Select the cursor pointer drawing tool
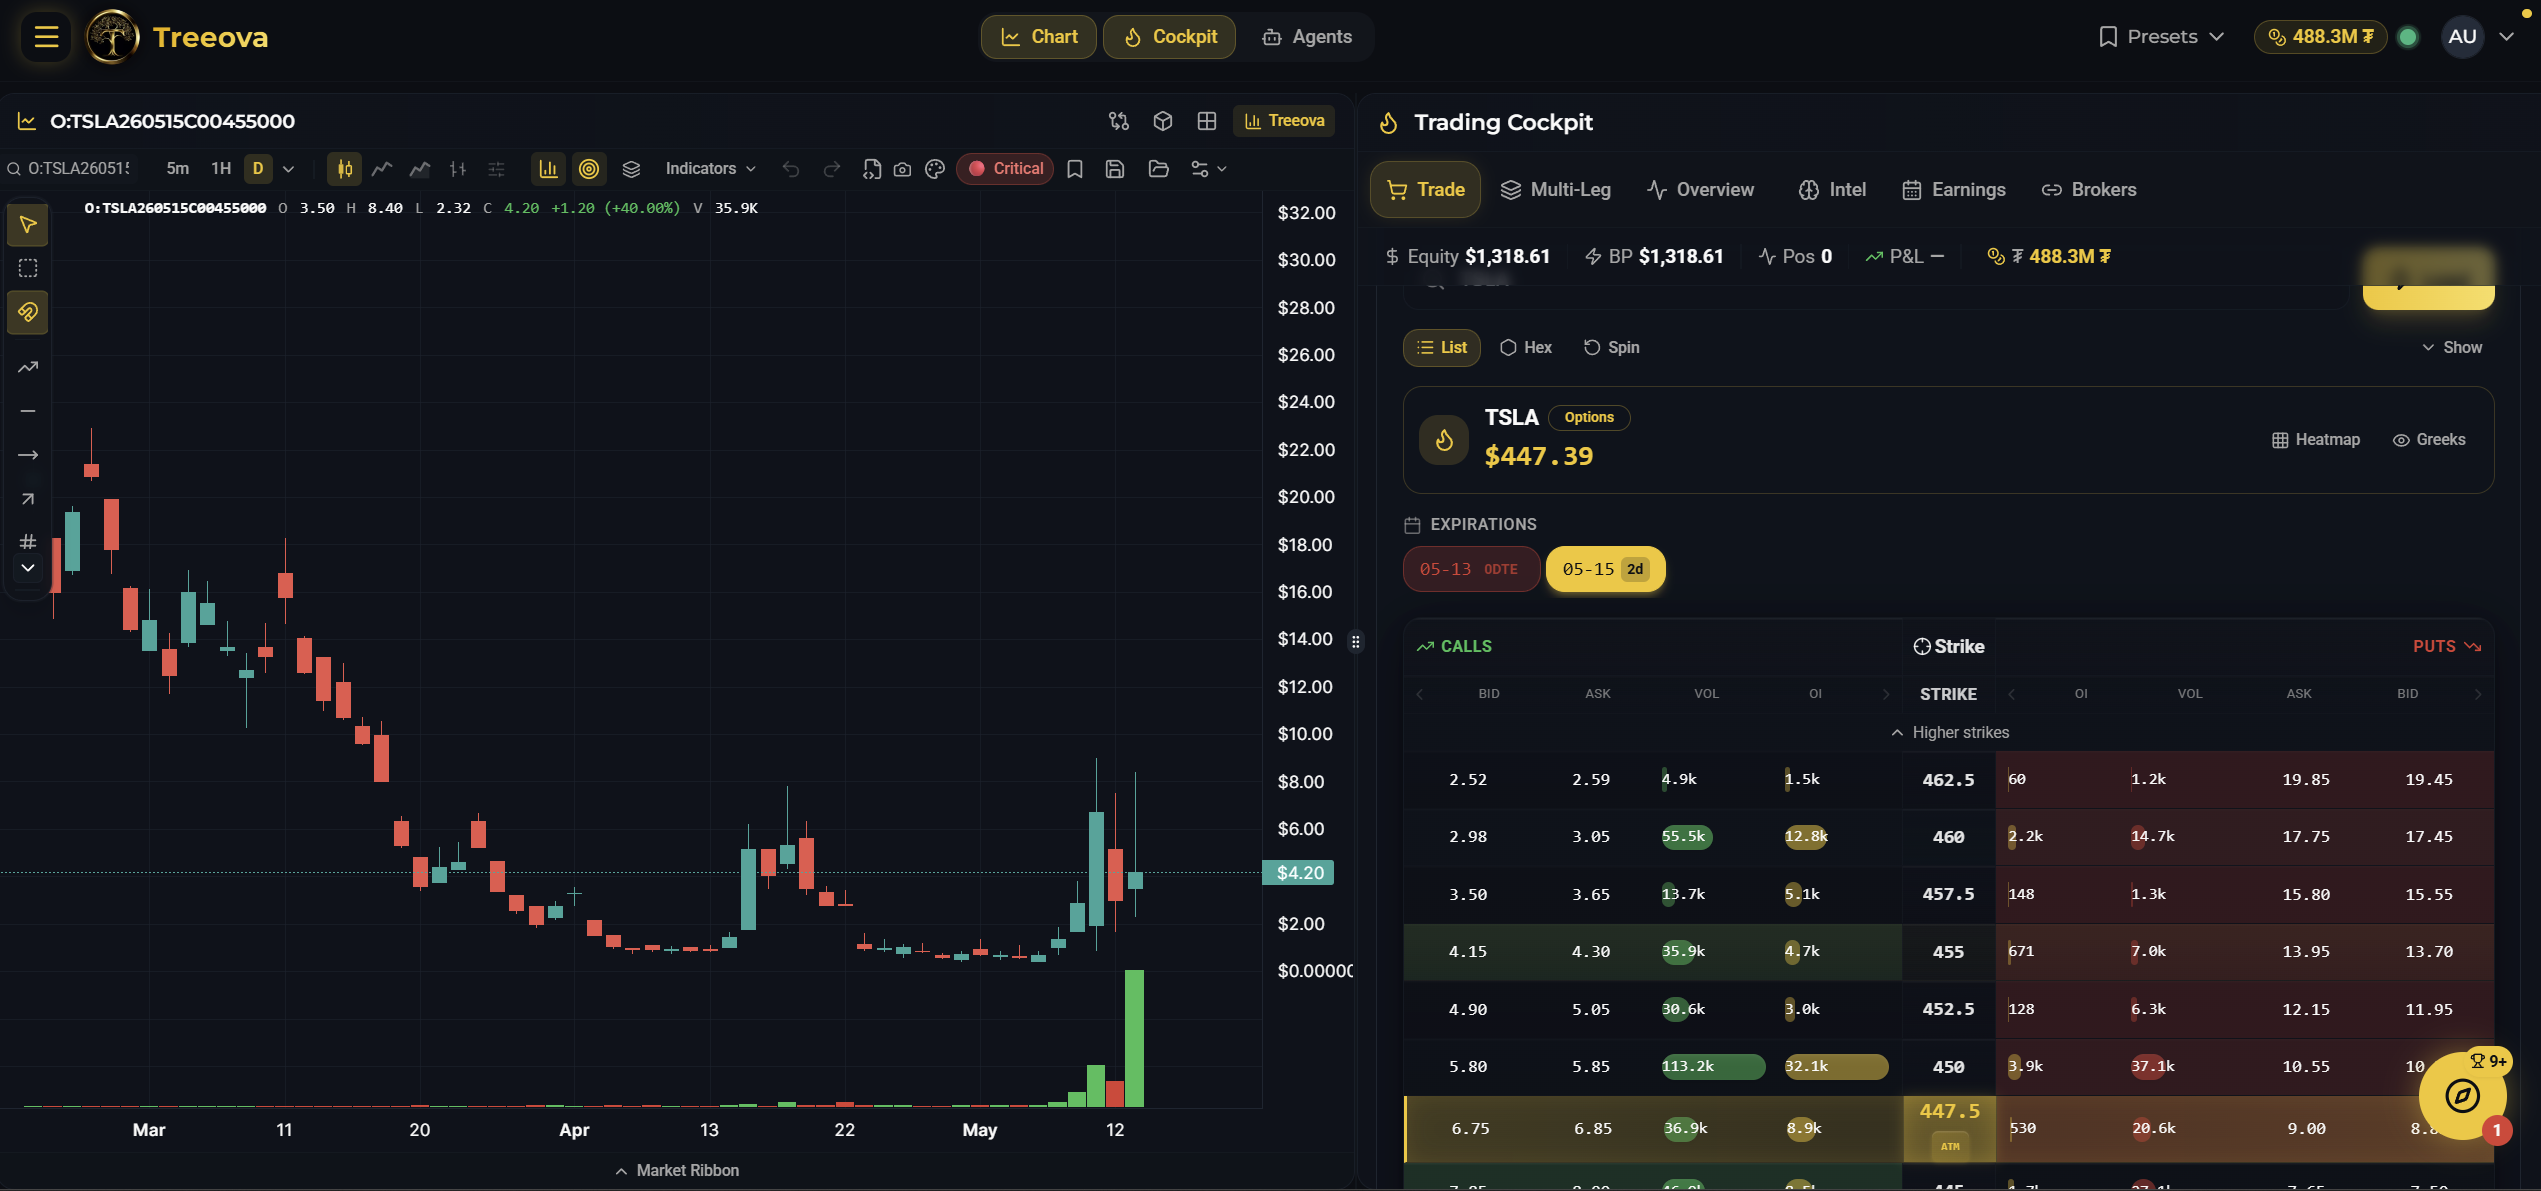This screenshot has height=1191, width=2541. coord(28,225)
